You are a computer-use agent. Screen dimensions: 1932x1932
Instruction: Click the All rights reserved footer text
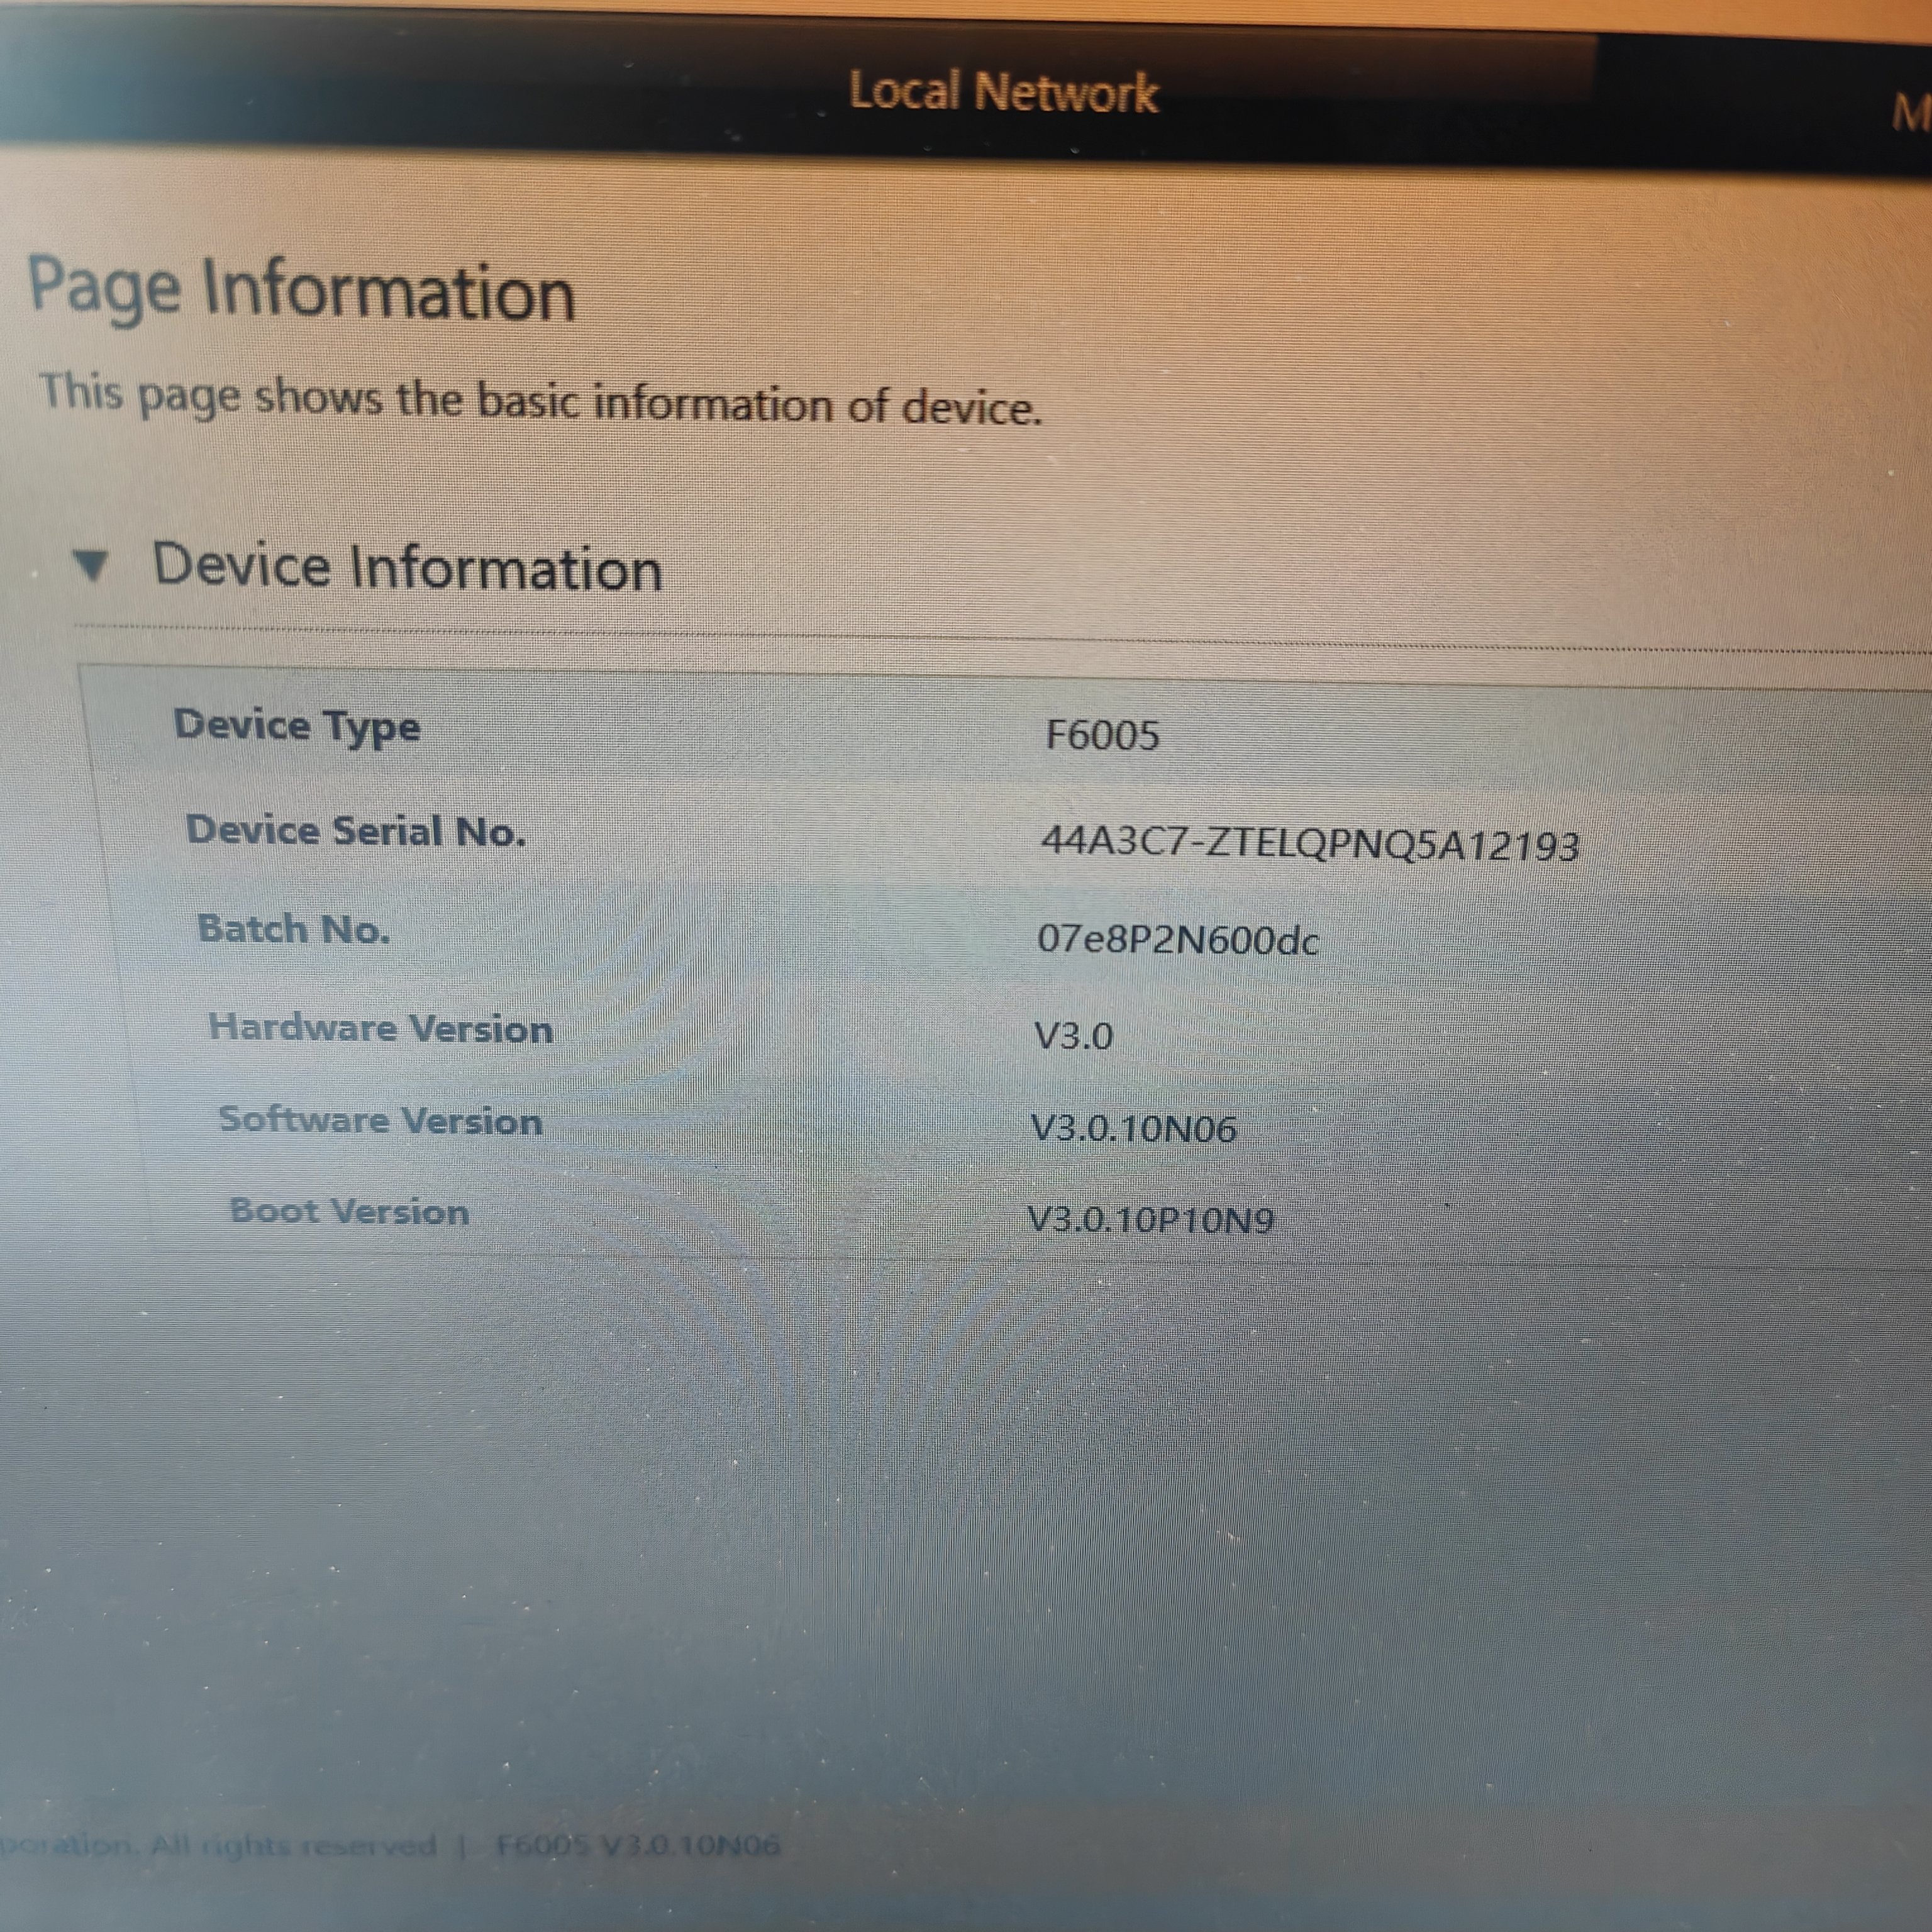pos(292,1845)
